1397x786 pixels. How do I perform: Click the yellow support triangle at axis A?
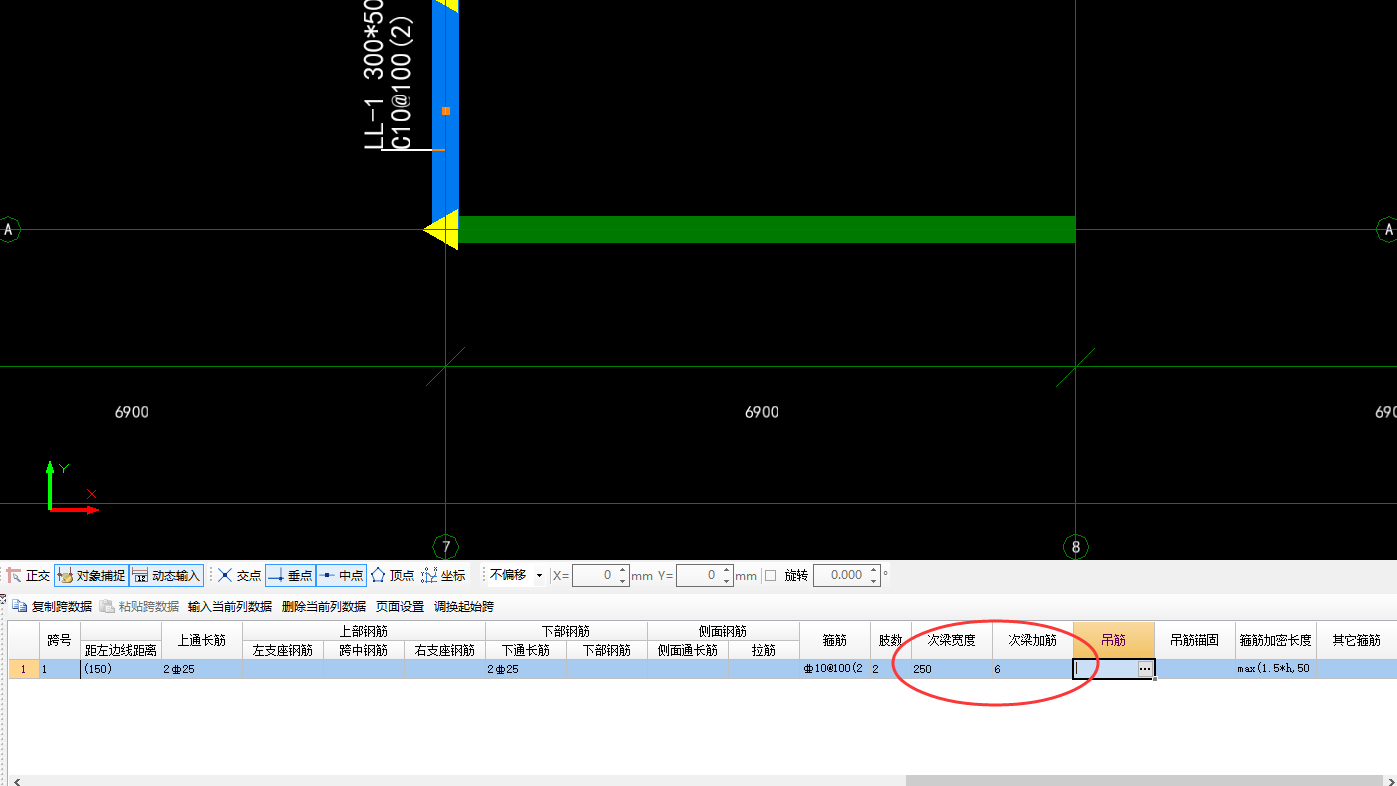pos(441,230)
